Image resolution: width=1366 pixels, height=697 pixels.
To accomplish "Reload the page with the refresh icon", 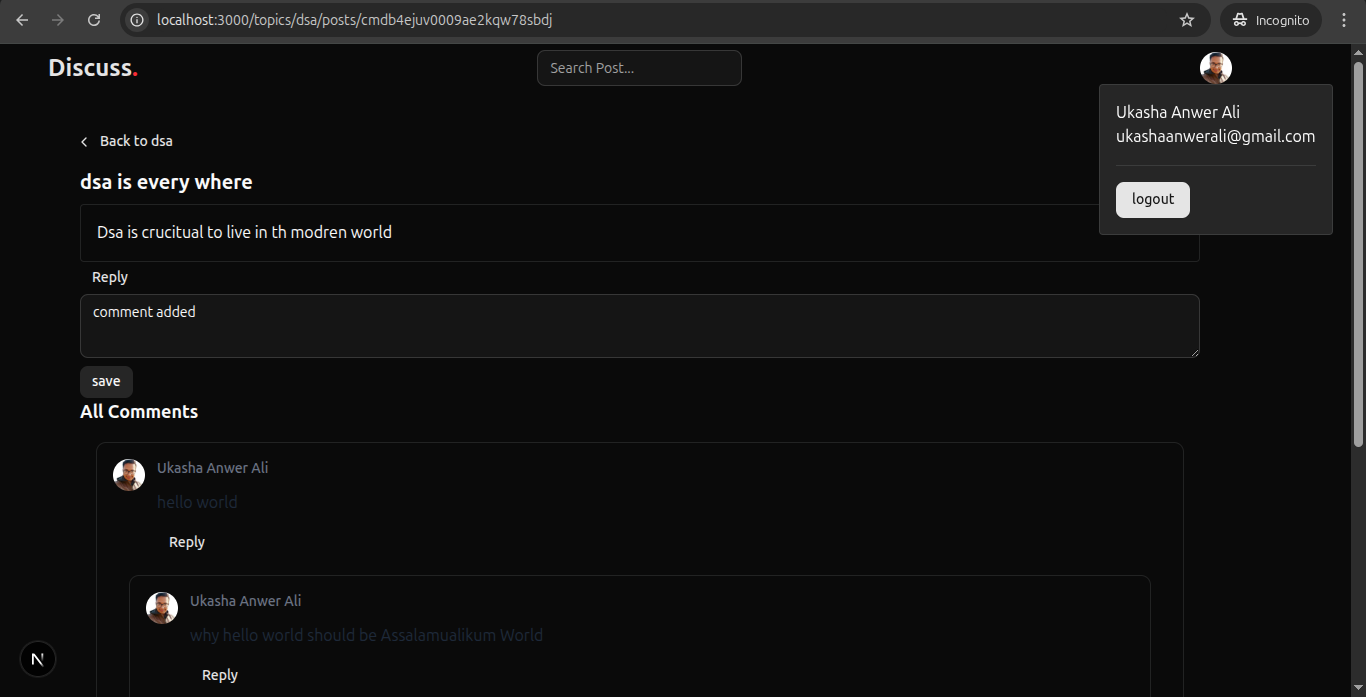I will pos(94,20).
